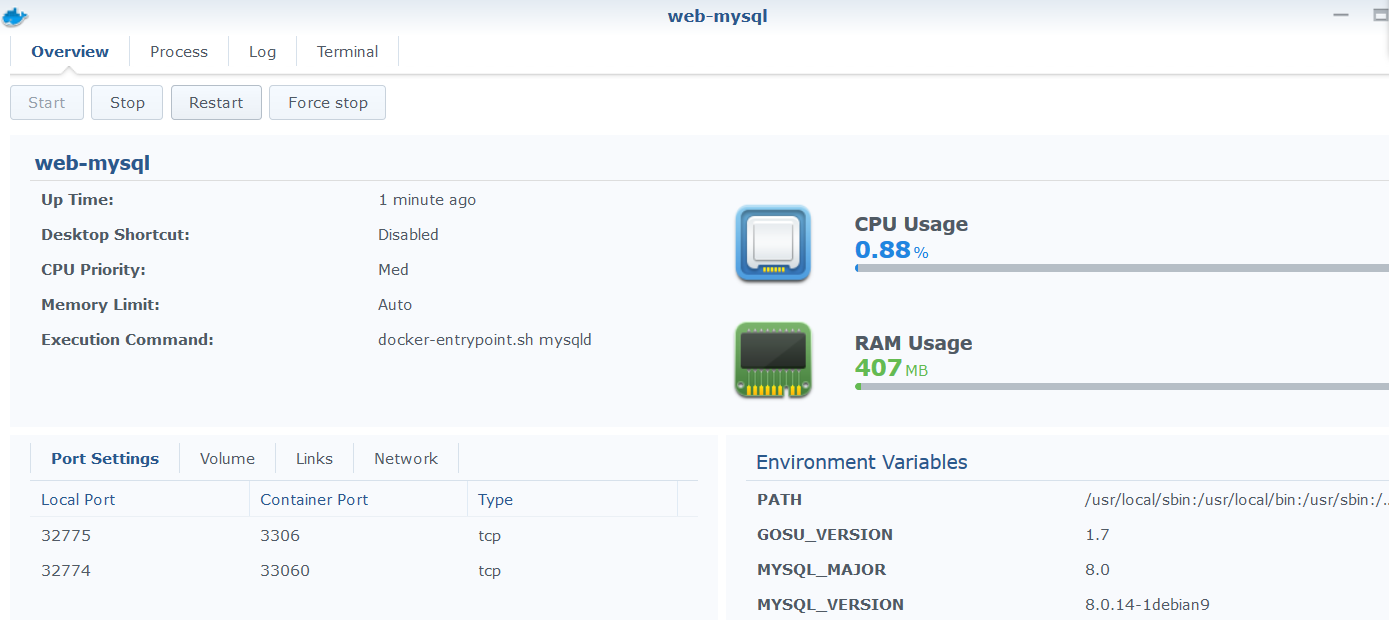Viewport: 1389px width, 620px height.
Task: Click the RAM memory module icon
Action: 773,360
